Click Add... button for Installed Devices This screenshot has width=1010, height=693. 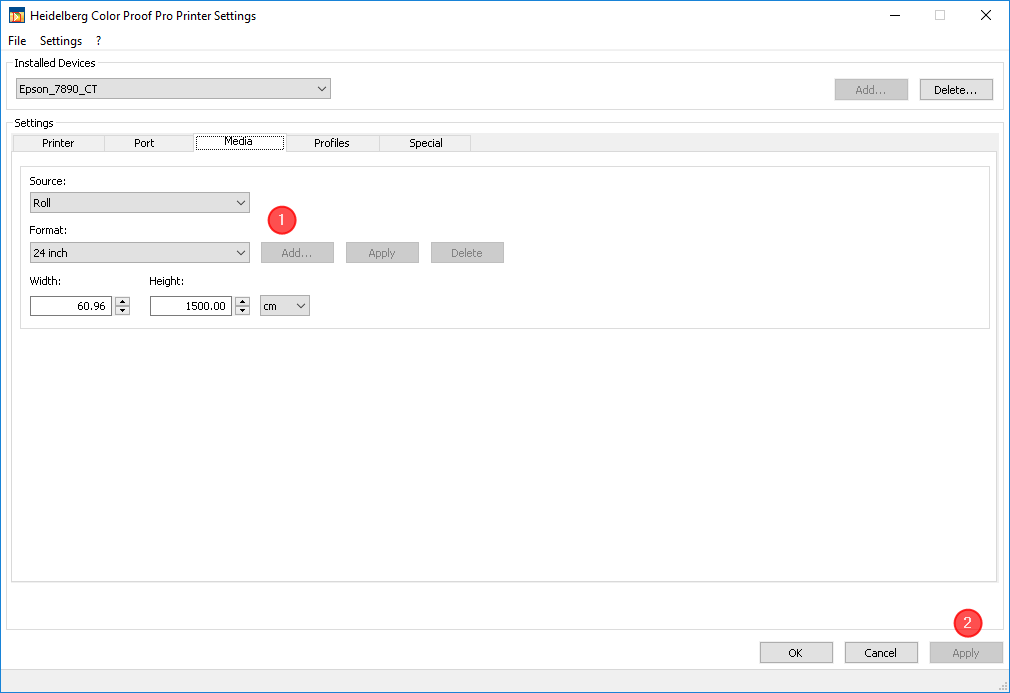tap(871, 90)
